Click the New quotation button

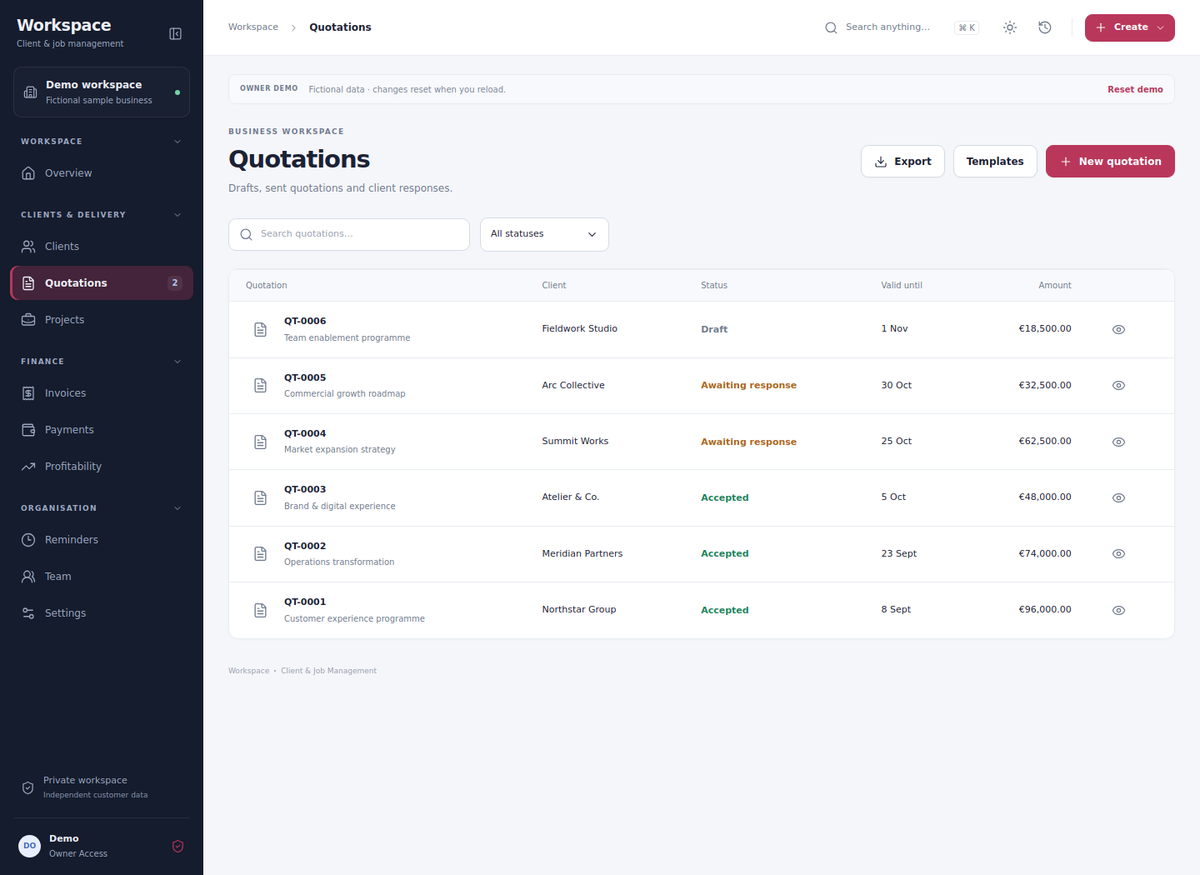tap(1110, 161)
